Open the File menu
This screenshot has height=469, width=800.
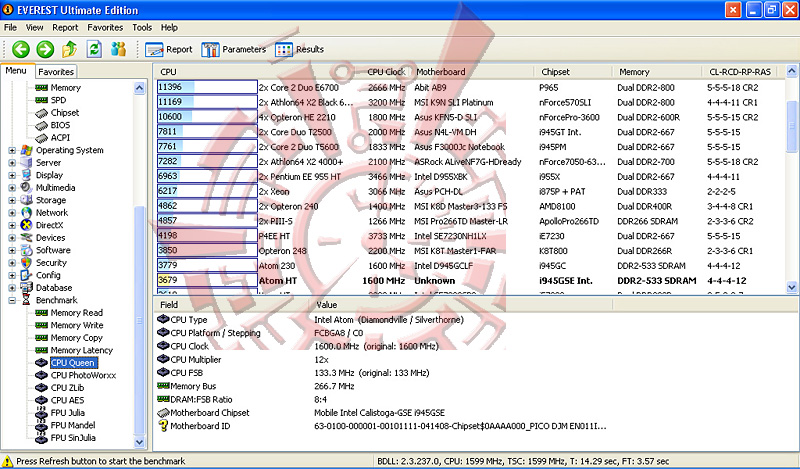tap(10, 28)
